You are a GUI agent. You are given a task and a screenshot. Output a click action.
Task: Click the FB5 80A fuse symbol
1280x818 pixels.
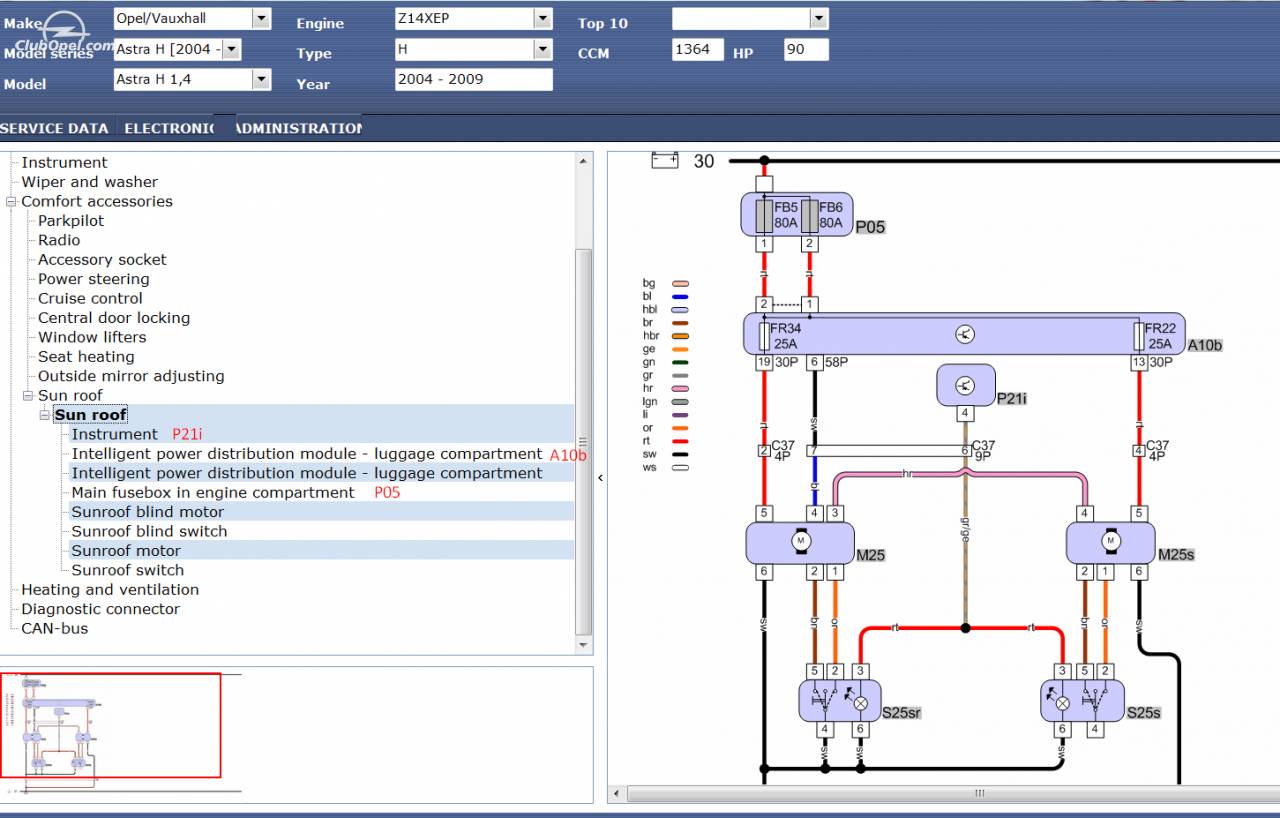coord(764,215)
